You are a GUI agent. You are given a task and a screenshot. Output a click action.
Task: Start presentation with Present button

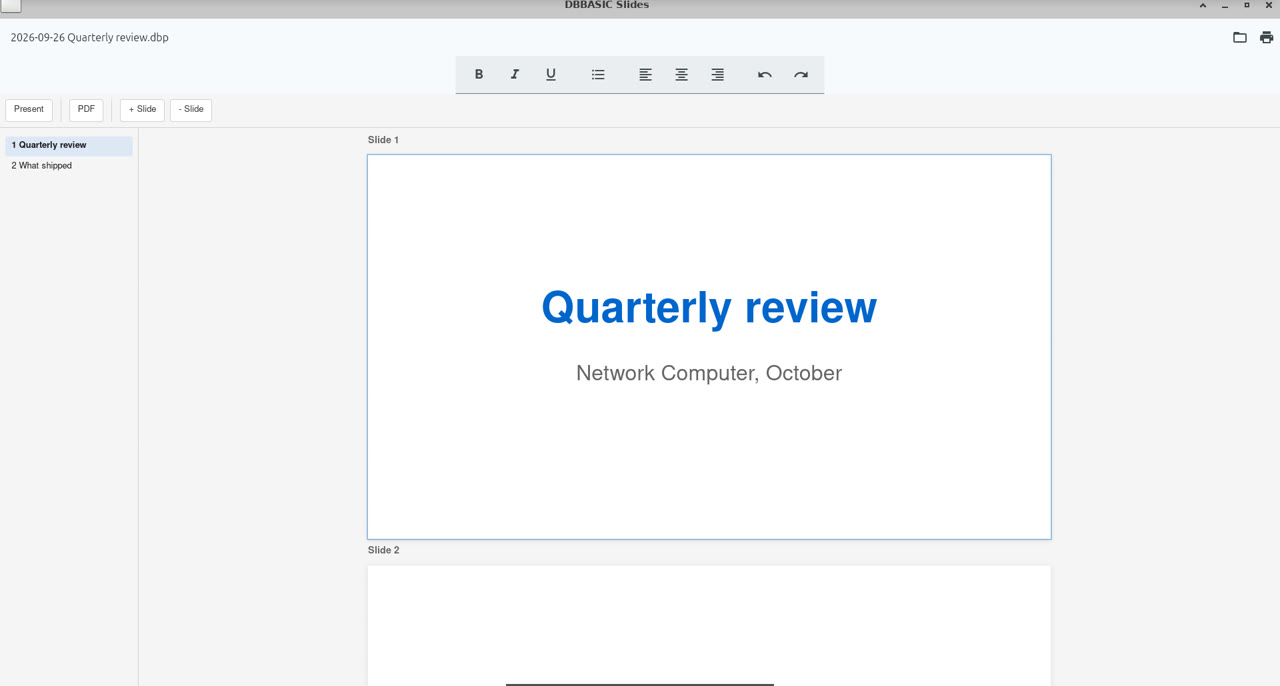click(x=29, y=109)
